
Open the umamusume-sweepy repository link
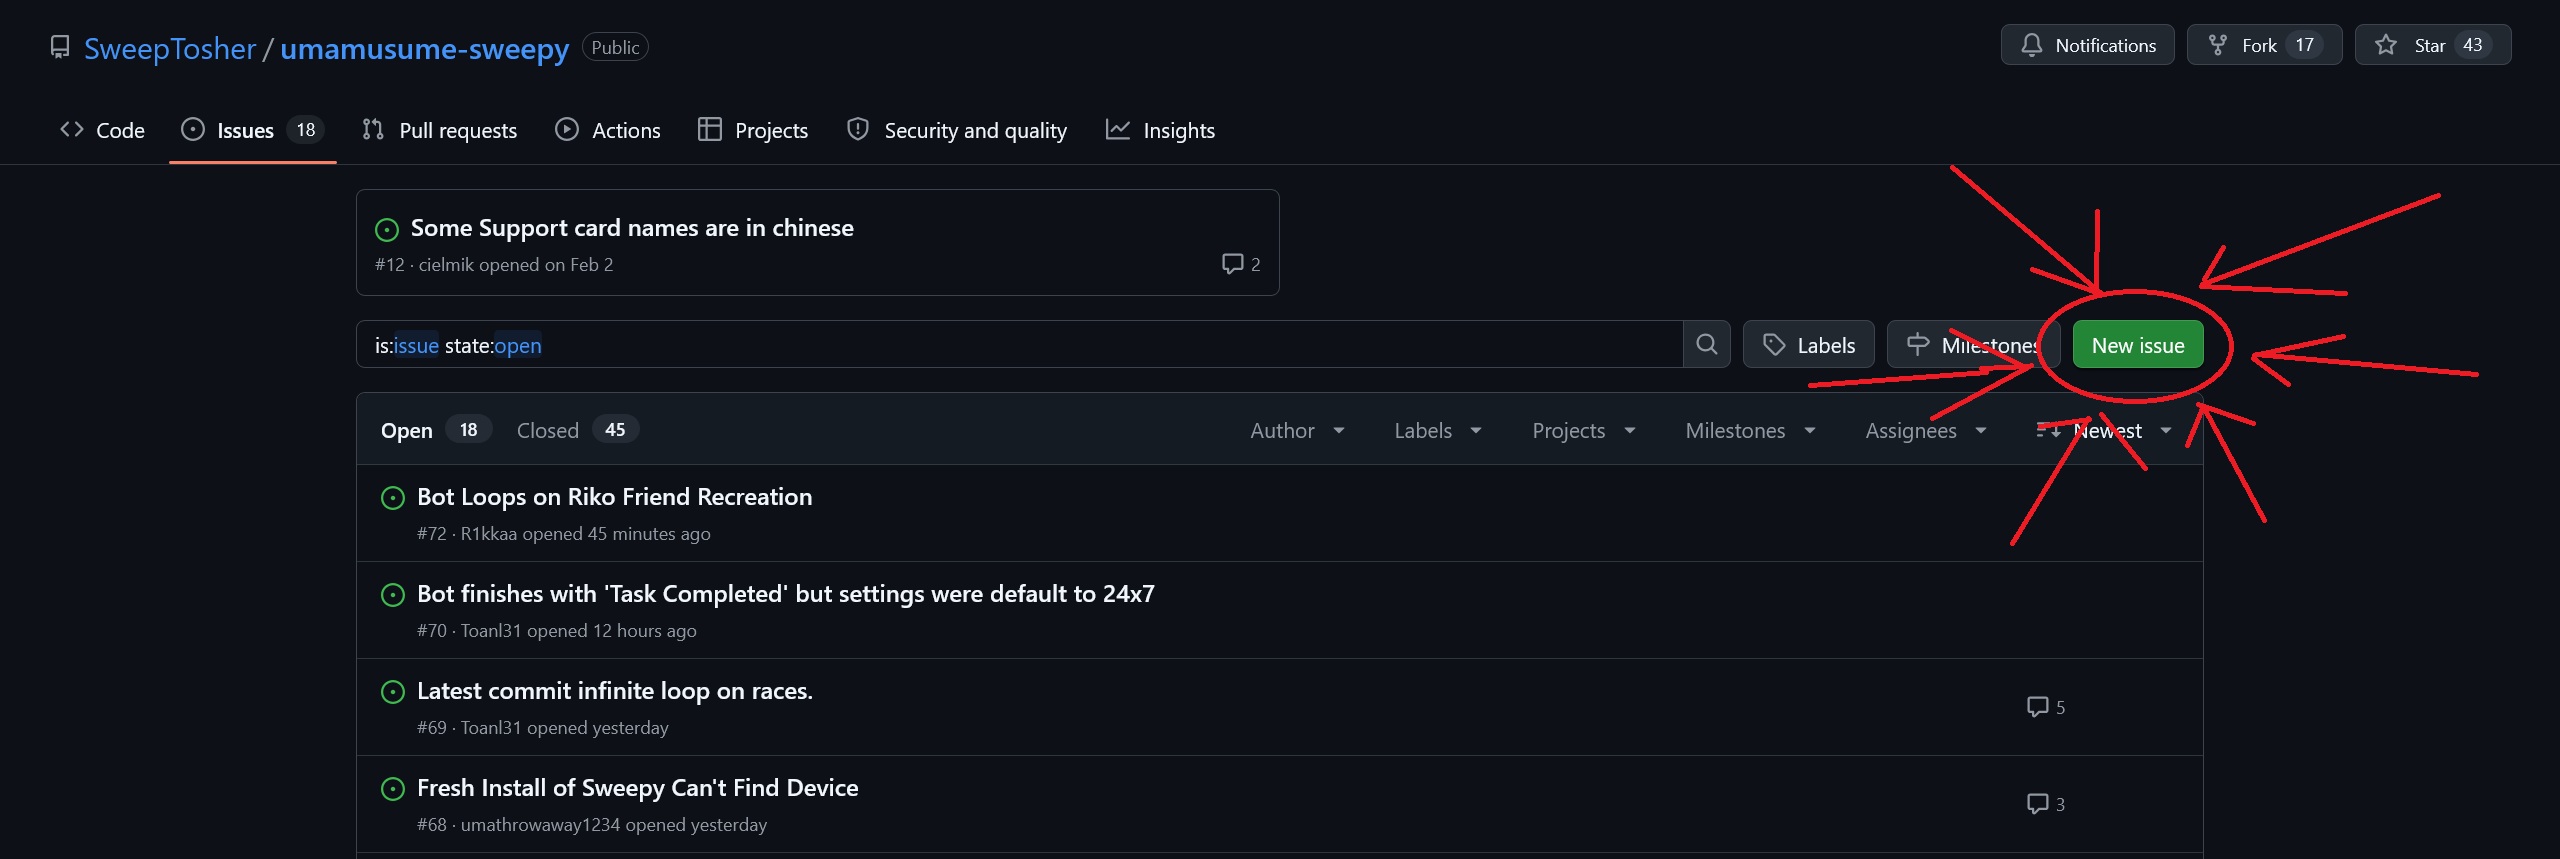425,48
